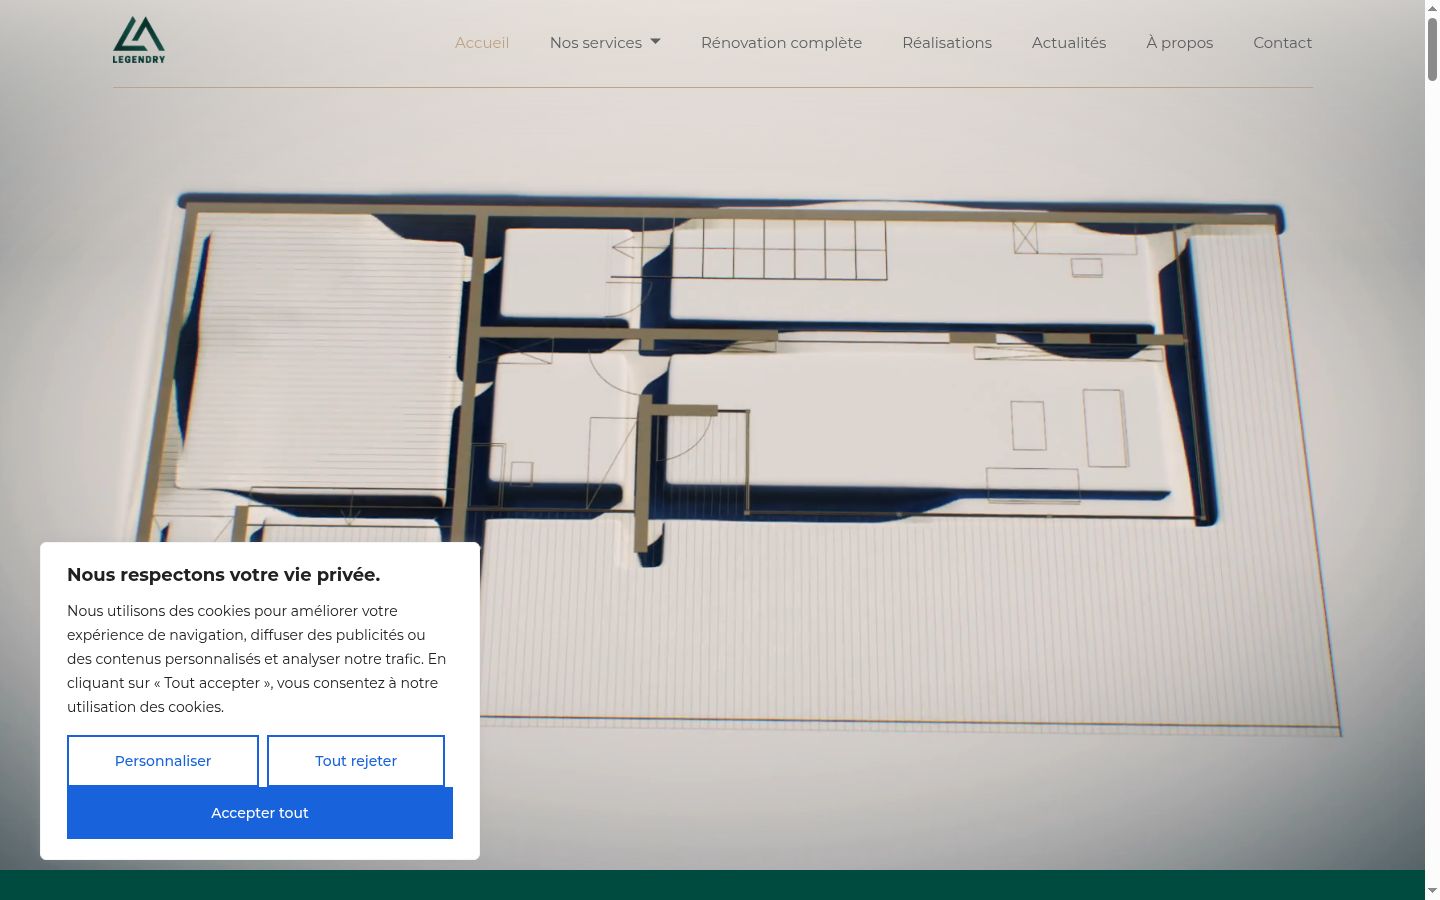The image size is (1440, 900).
Task: Open the Accueil menu link
Action: [482, 43]
